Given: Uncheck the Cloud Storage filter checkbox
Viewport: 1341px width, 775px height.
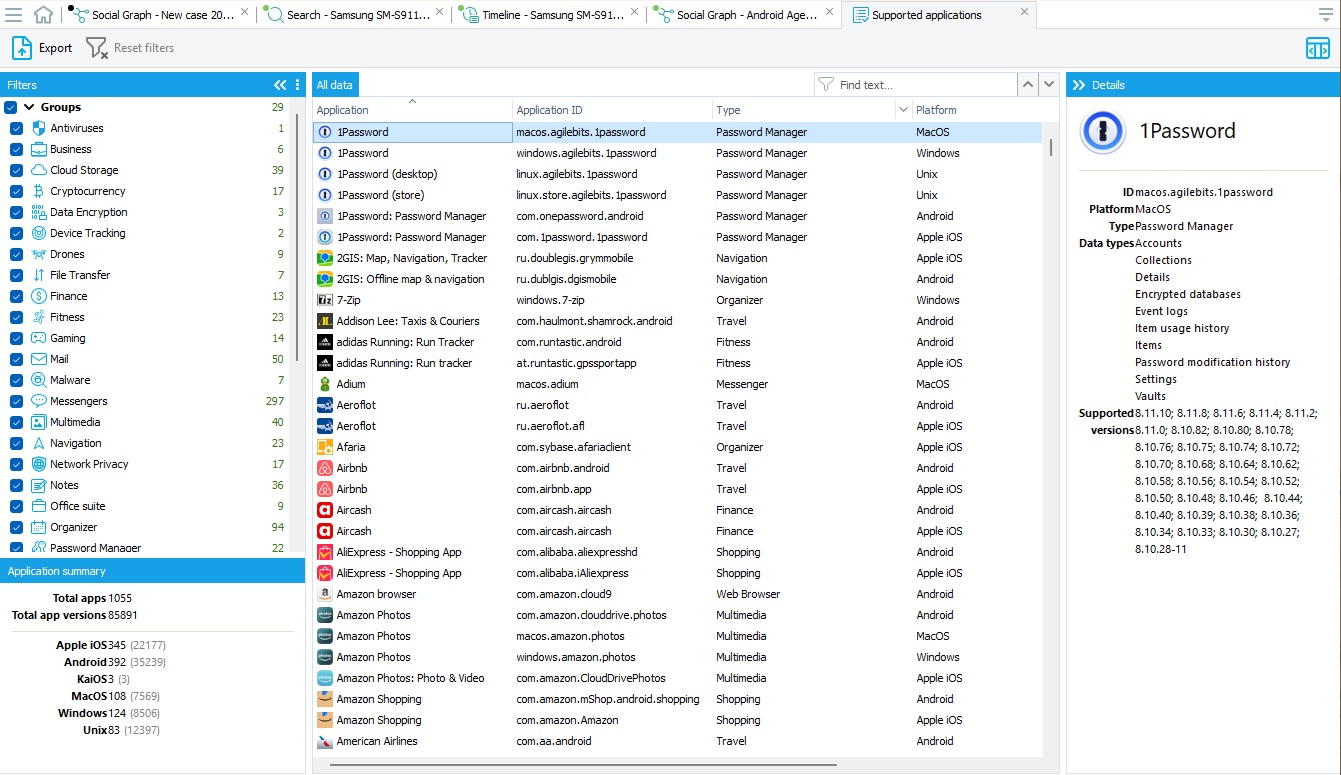Looking at the screenshot, I should pos(16,170).
